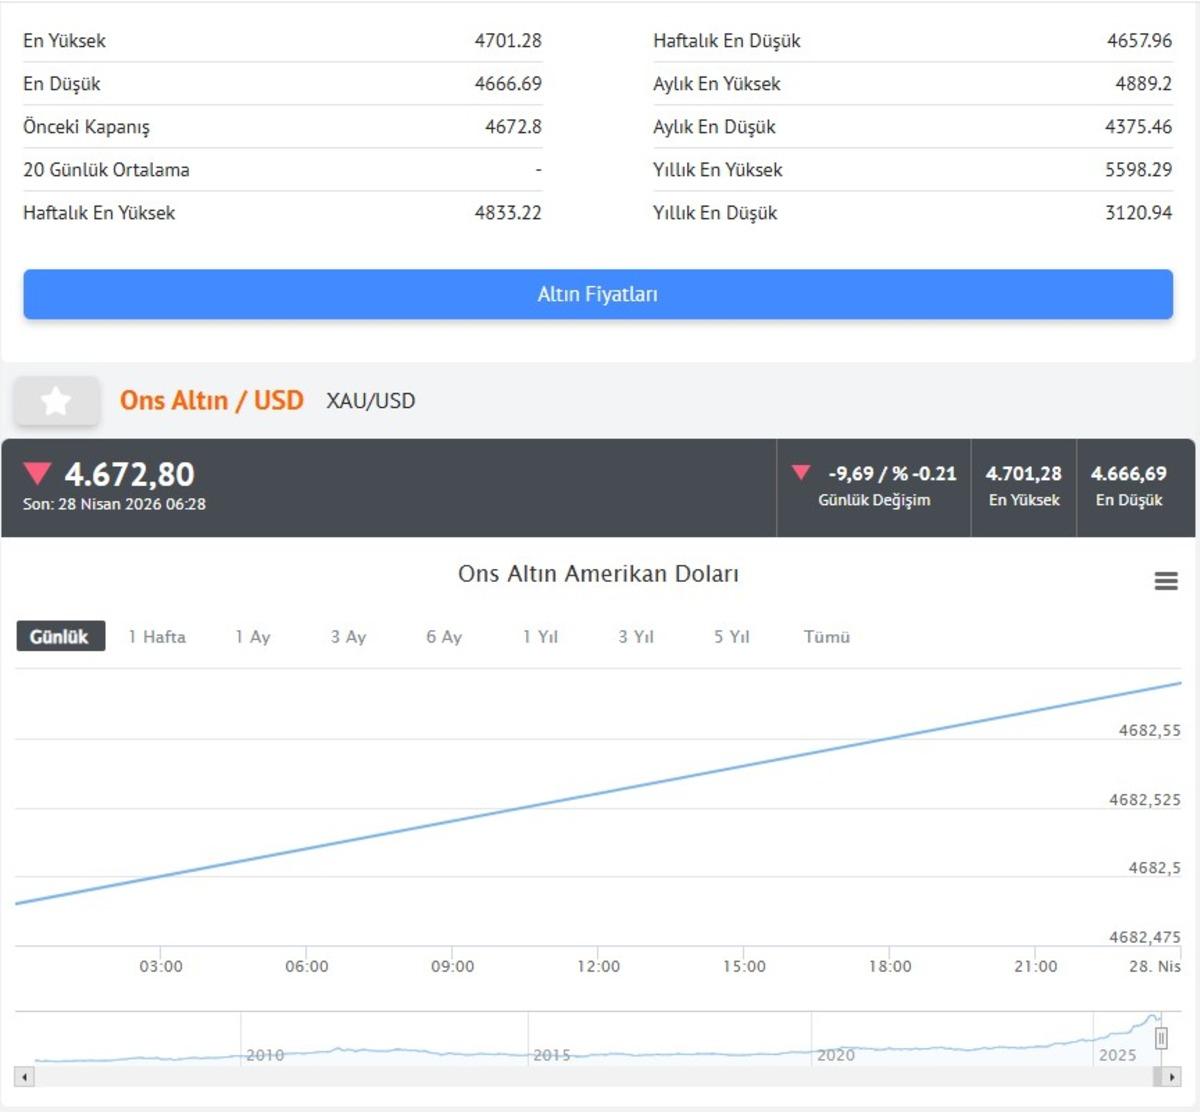The image size is (1200, 1112).
Task: Click the navigator range handle near 2025
Action: tap(1160, 1039)
